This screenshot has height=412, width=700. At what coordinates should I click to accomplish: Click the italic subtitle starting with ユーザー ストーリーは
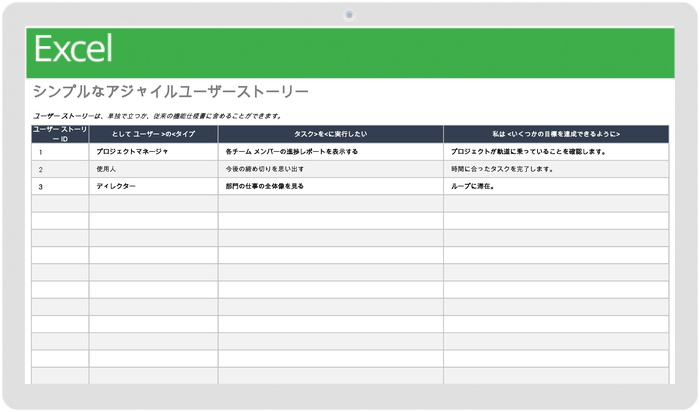tap(157, 116)
